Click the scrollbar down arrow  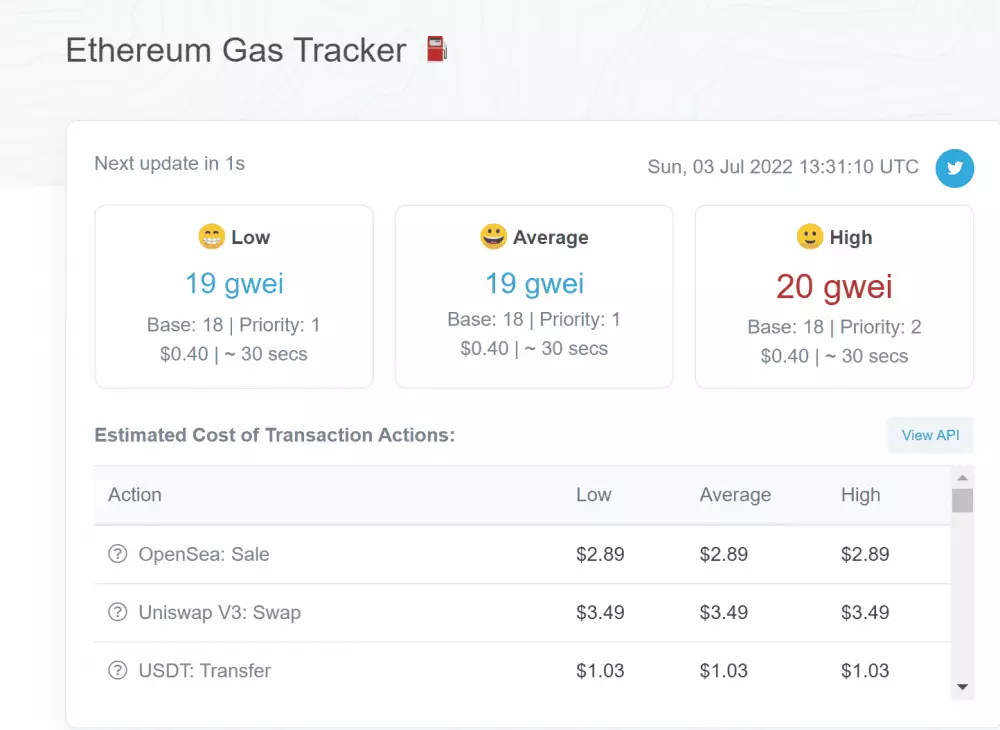(962, 687)
